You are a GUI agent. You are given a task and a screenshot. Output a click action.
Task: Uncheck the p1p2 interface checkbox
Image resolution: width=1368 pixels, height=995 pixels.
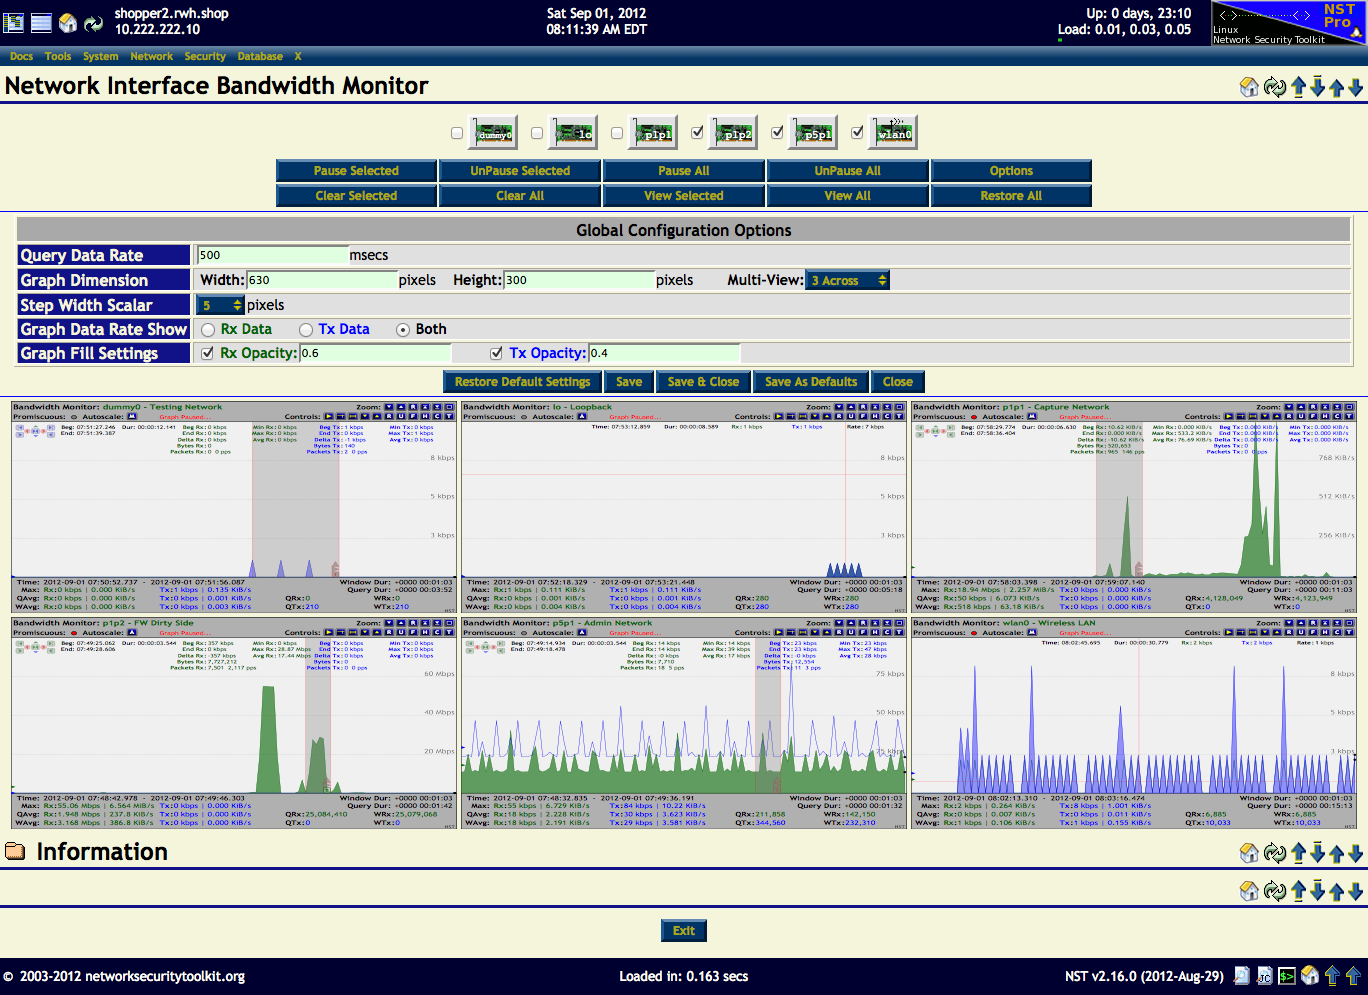click(697, 132)
